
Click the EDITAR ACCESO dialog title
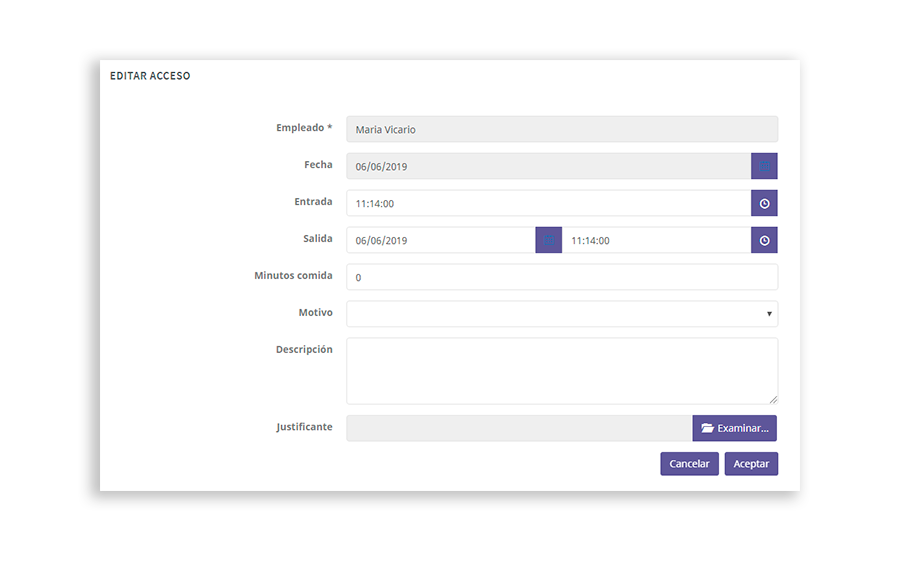[150, 76]
